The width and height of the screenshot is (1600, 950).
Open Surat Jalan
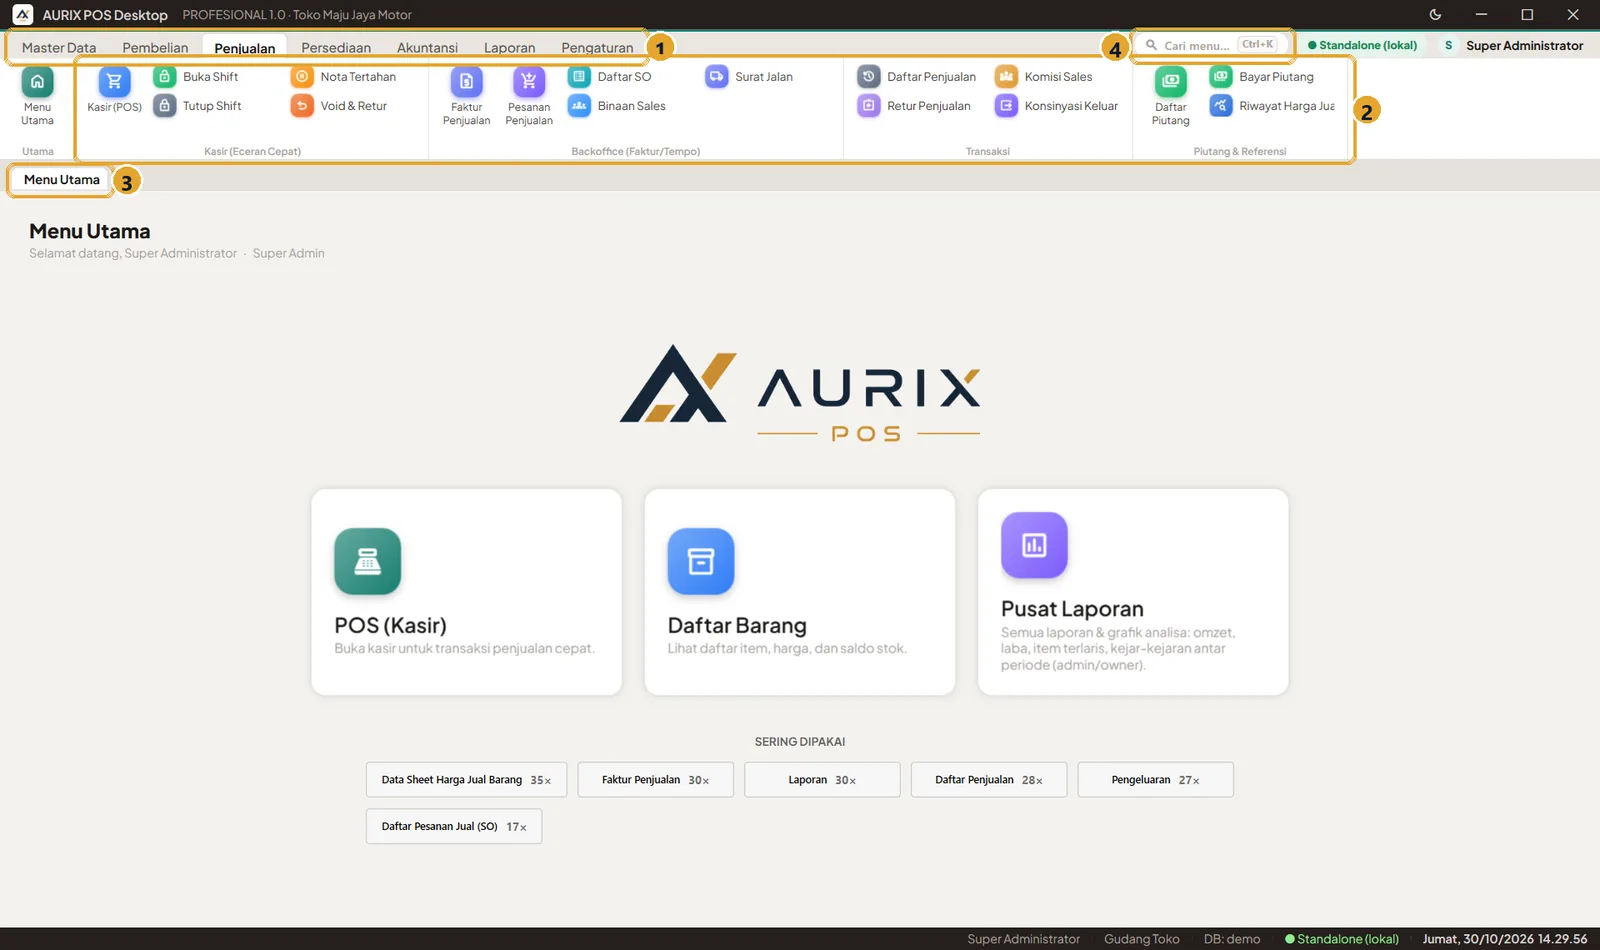tap(750, 76)
